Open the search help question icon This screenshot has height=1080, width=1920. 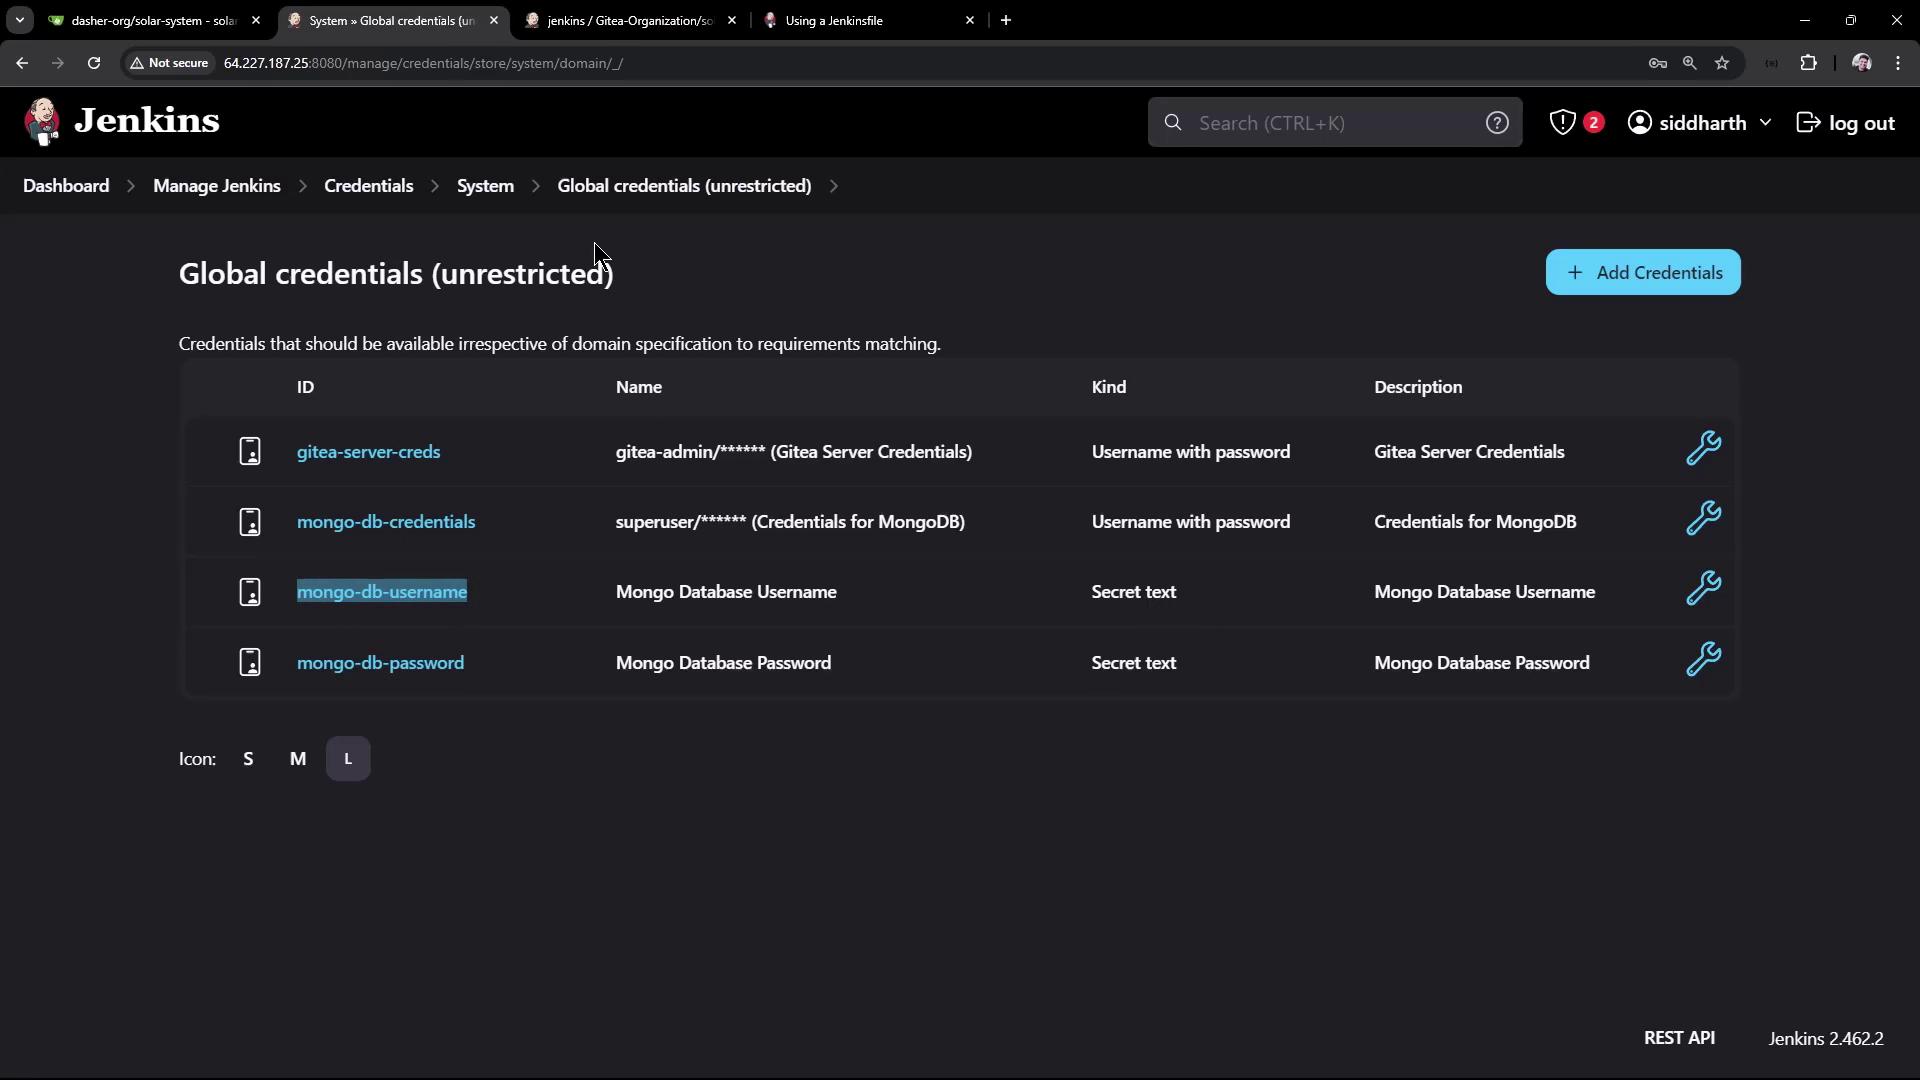click(x=1496, y=122)
